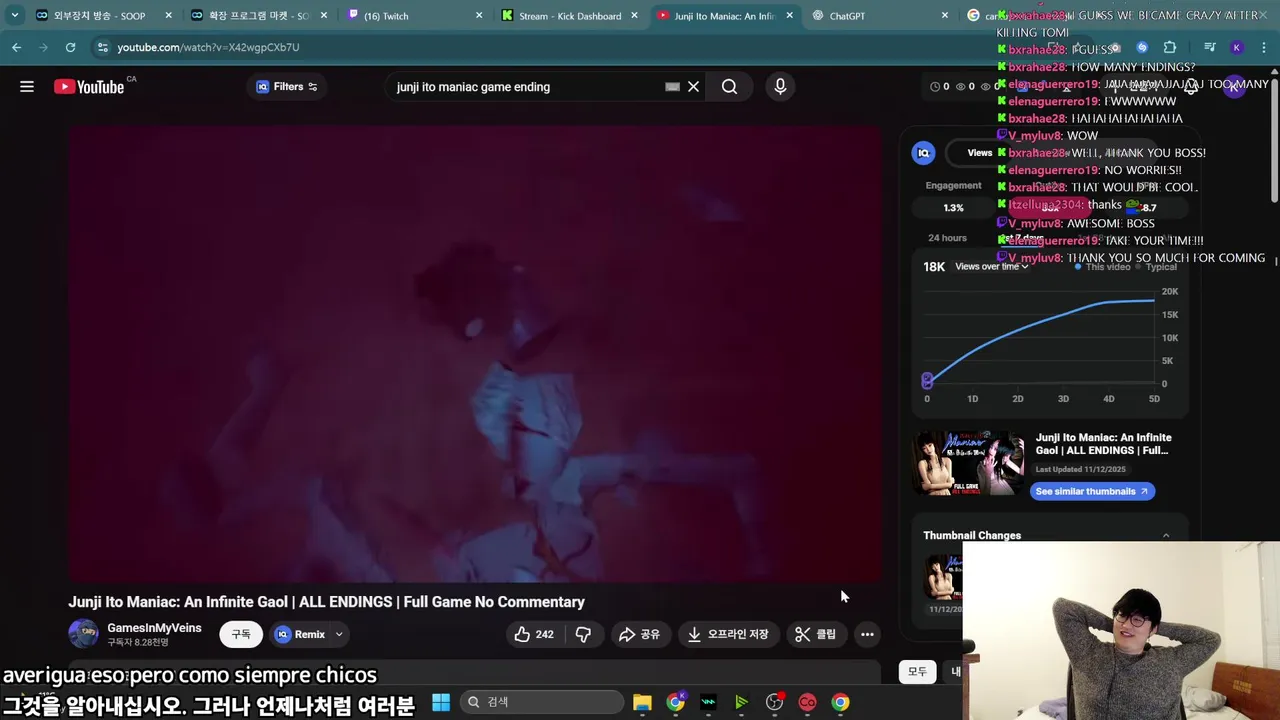Expand the Remix dropdown arrow
Image resolution: width=1280 pixels, height=720 pixels.
point(339,634)
